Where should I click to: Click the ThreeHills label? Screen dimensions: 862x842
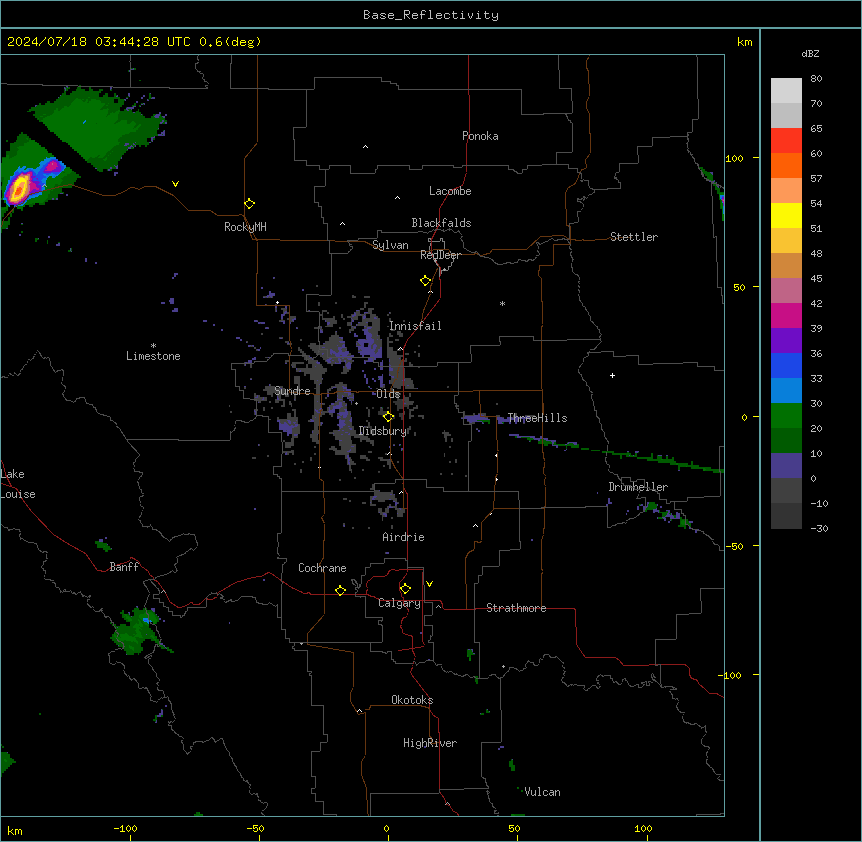point(537,418)
